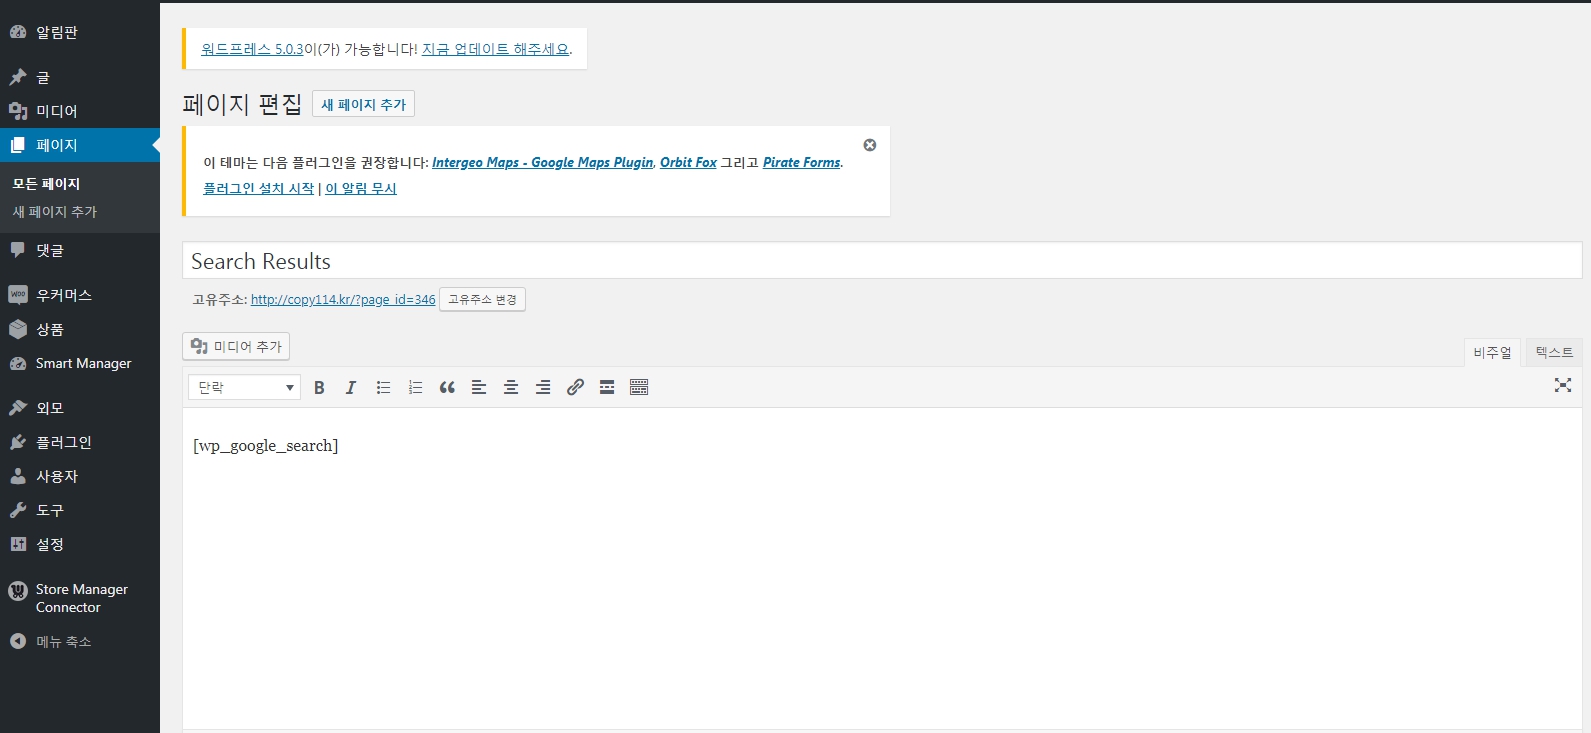Insert the Read More tag
Viewport: 1591px width, 733px height.
coord(607,388)
